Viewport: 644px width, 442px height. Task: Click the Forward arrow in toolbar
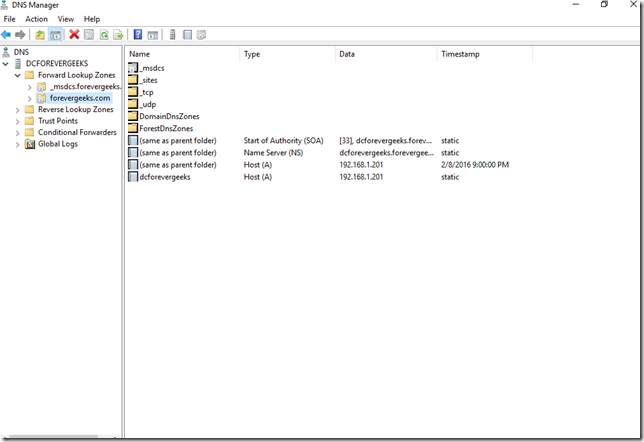(21, 35)
